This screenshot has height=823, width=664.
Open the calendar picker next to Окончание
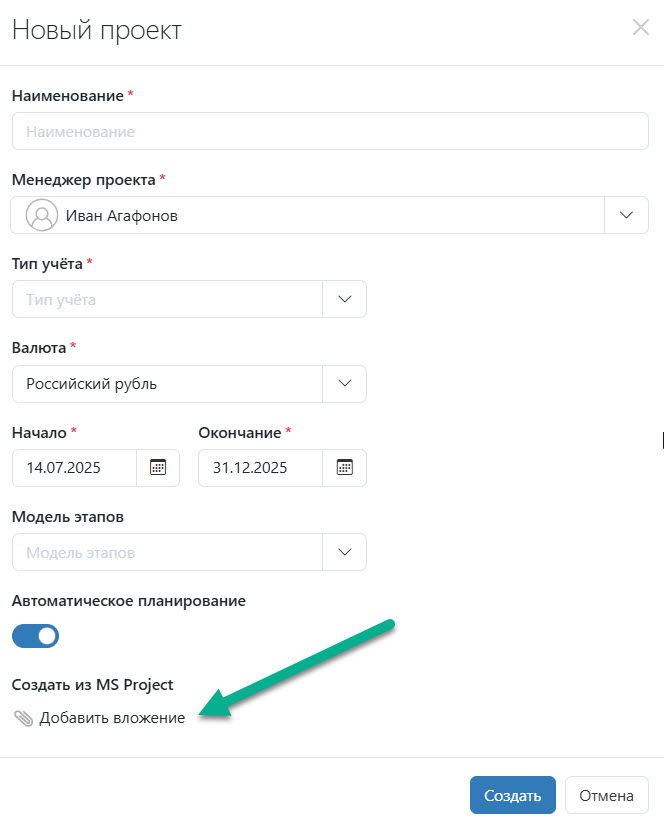344,467
